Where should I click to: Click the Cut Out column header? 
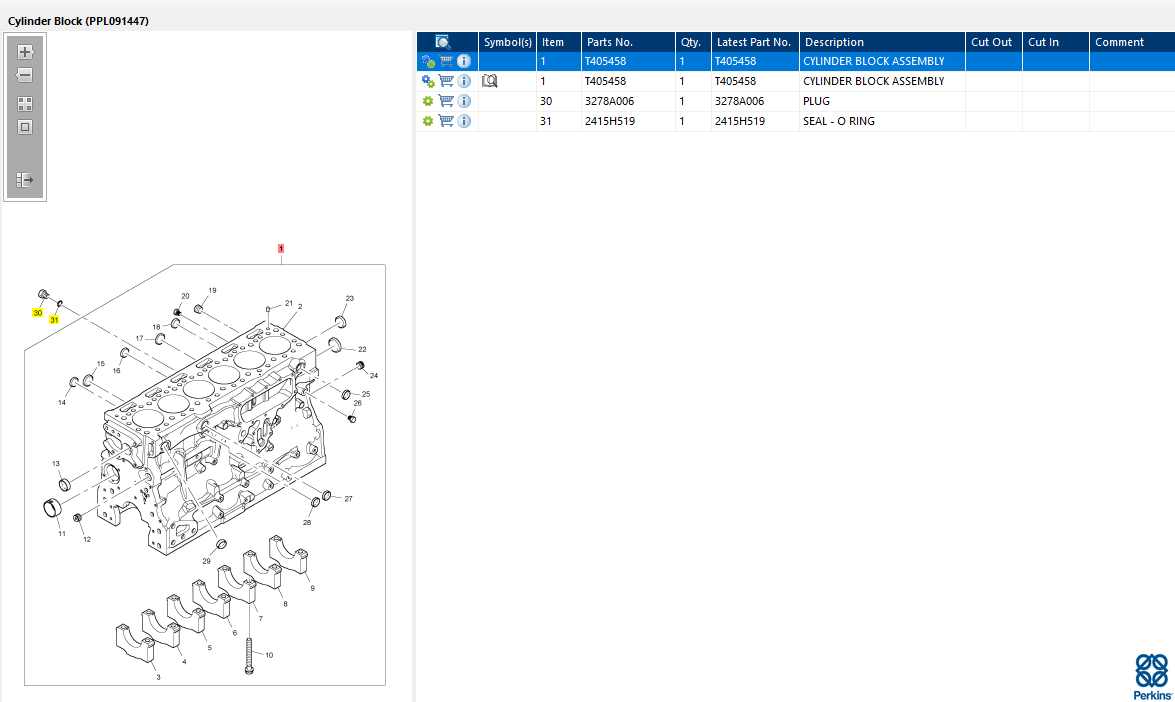pyautogui.click(x=994, y=42)
